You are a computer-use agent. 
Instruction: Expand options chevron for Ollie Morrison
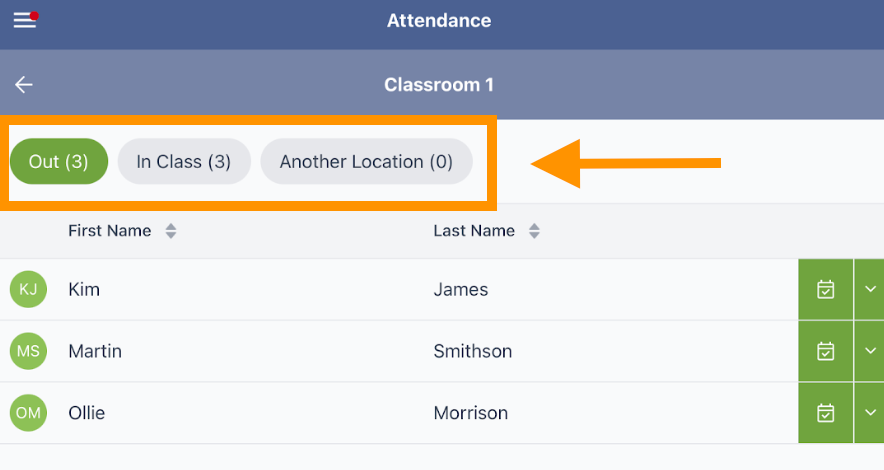pyautogui.click(x=870, y=413)
